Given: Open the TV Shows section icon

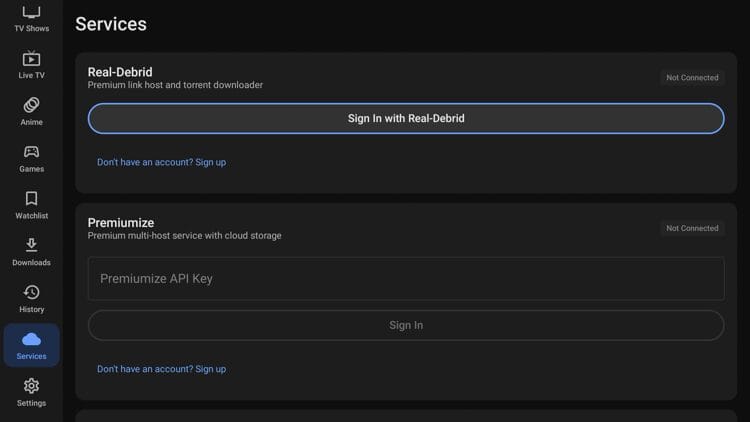Looking at the screenshot, I should click(32, 12).
